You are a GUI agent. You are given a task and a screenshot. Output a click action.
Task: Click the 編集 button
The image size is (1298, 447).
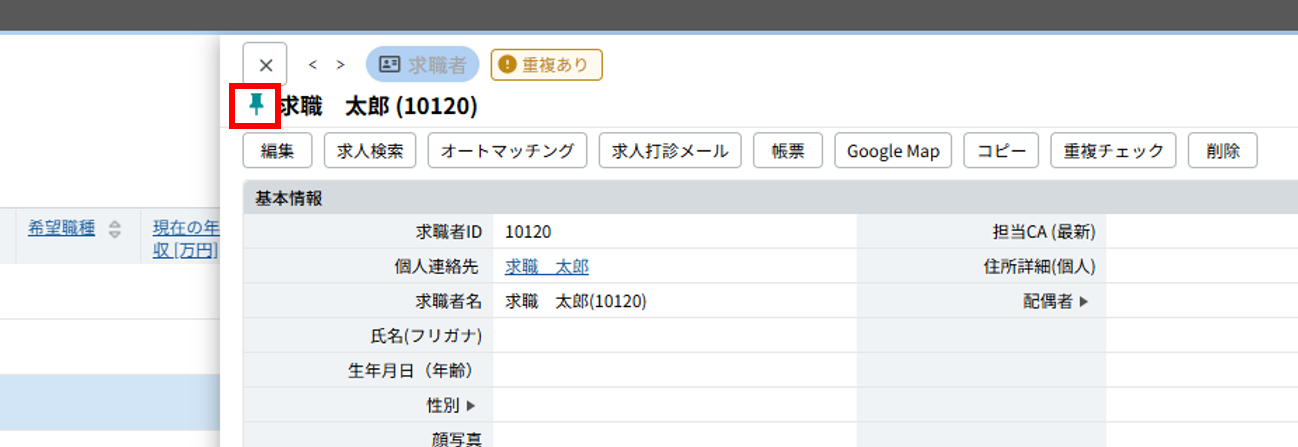coord(277,151)
